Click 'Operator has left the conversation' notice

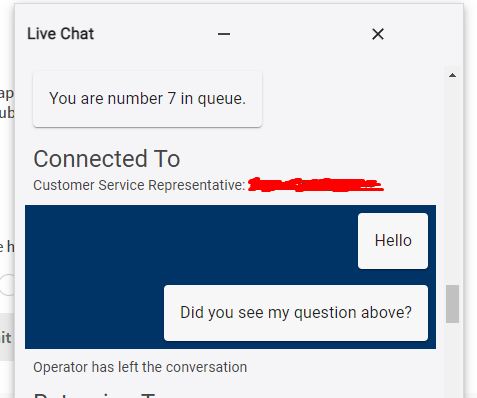[x=140, y=367]
